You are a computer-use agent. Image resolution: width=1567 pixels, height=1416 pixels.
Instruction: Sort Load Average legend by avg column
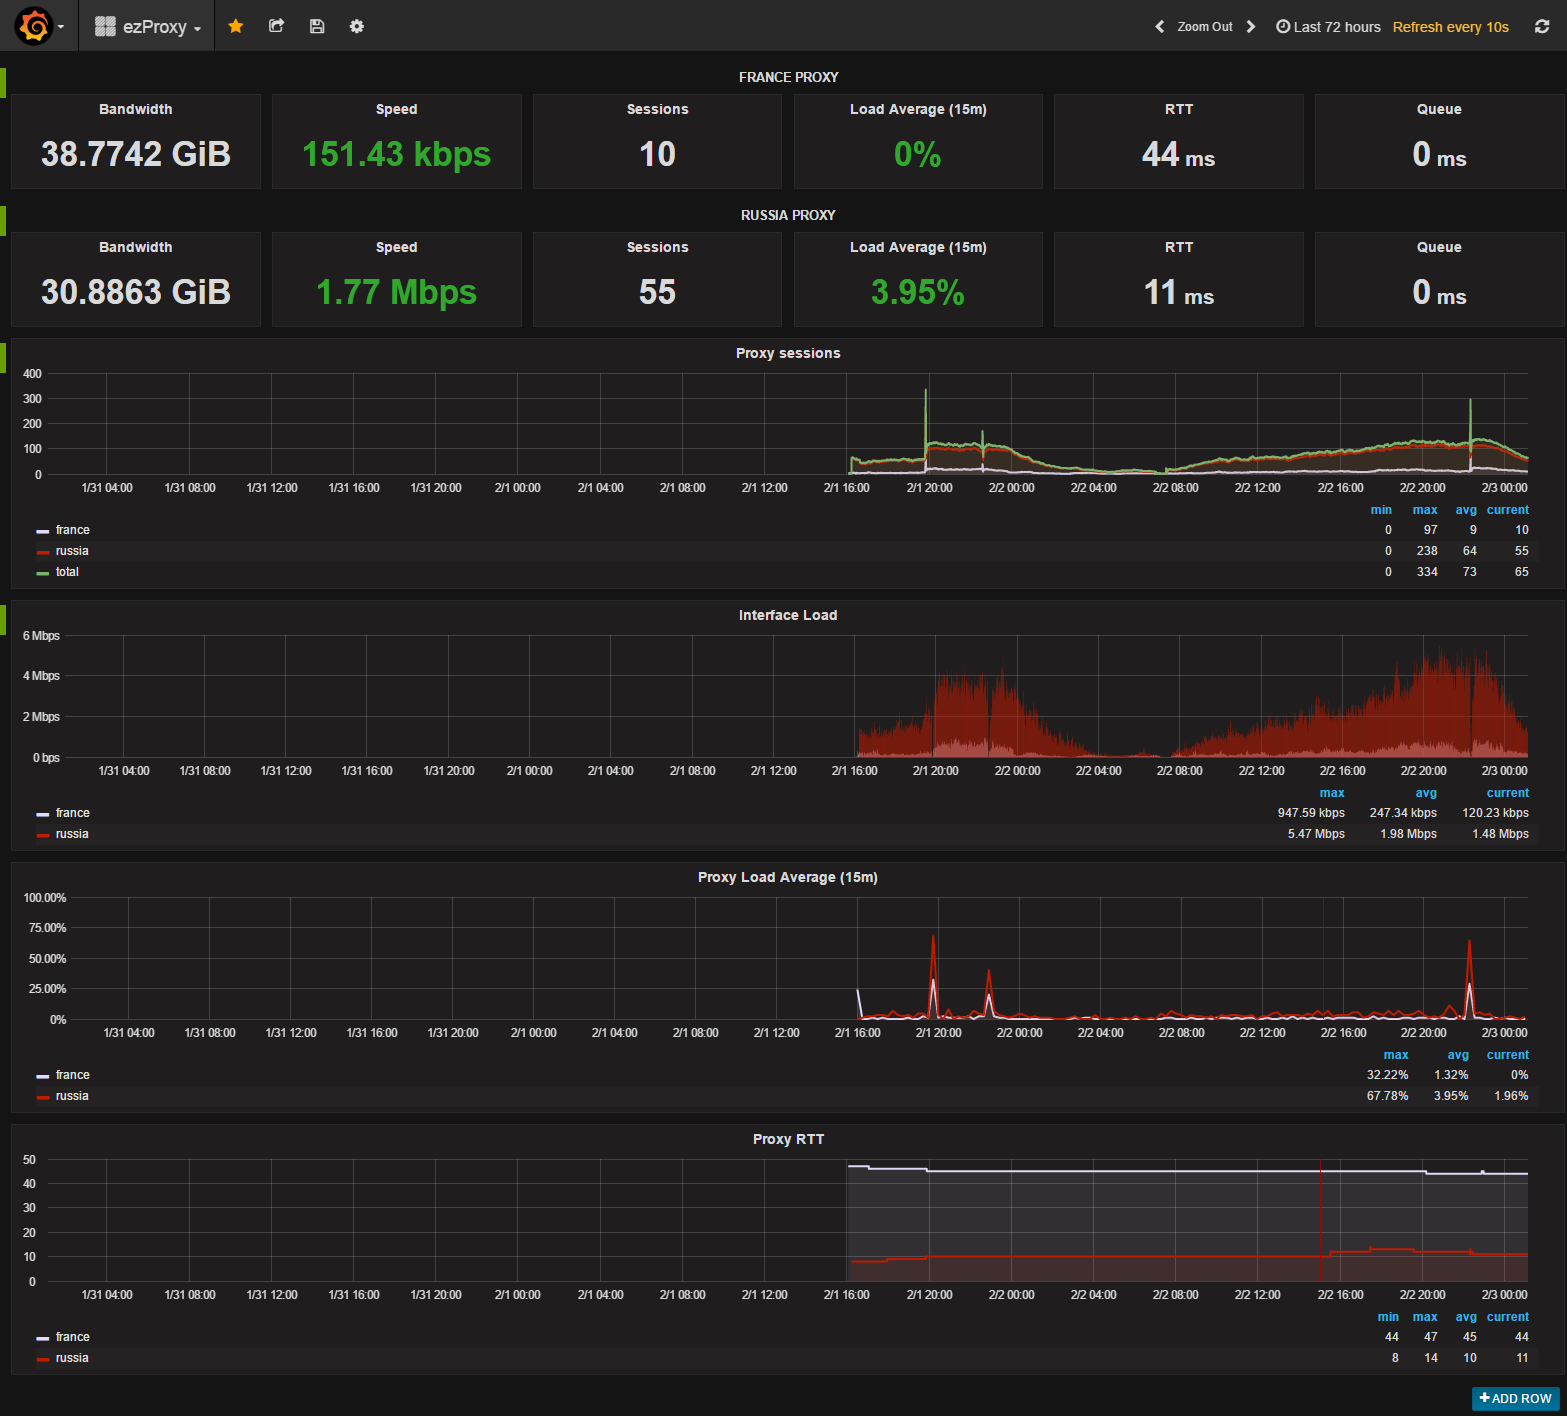point(1458,1055)
